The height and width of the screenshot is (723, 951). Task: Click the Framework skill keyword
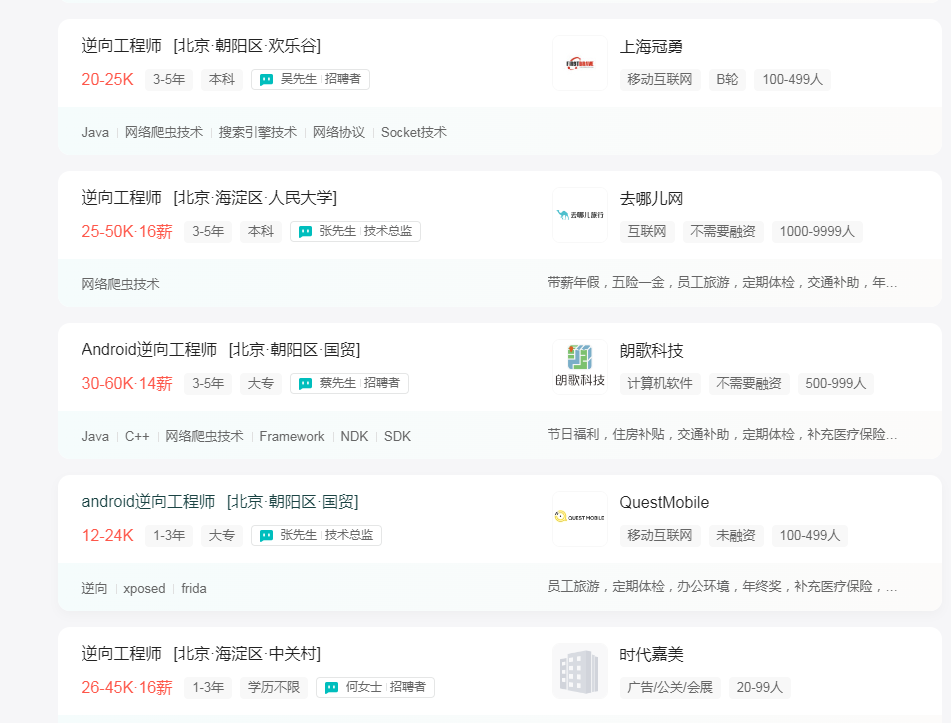point(292,436)
